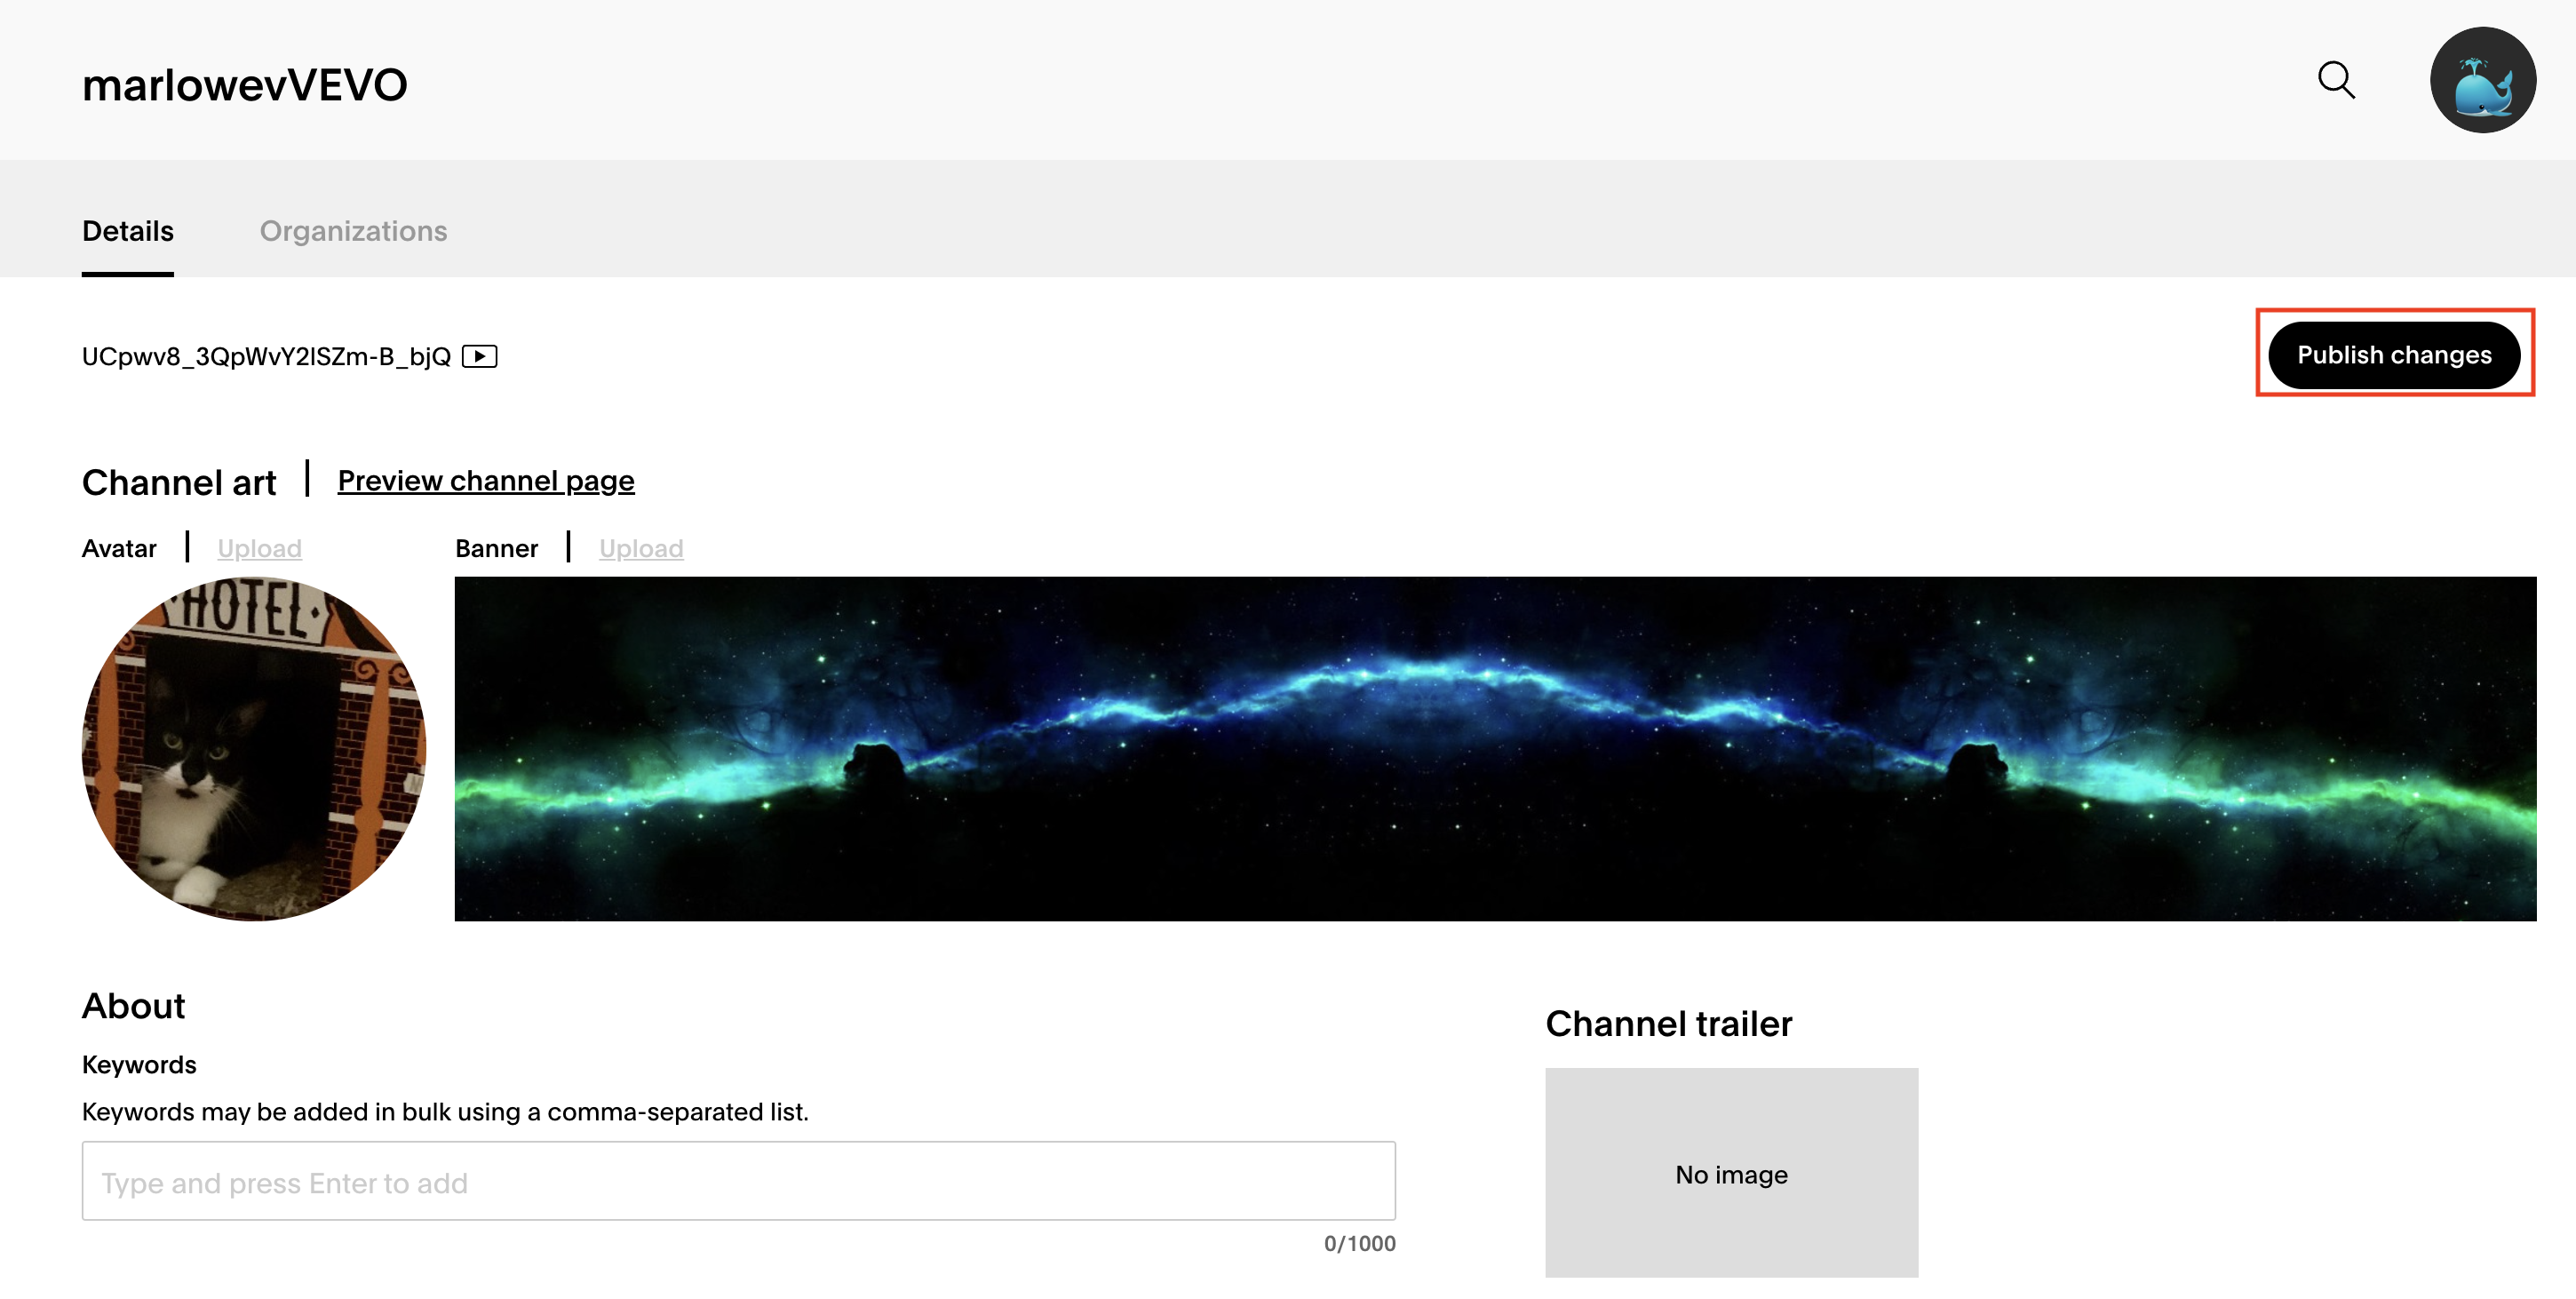Viewport: 2576px width, 1299px height.
Task: Open Preview channel page
Action: click(x=485, y=480)
